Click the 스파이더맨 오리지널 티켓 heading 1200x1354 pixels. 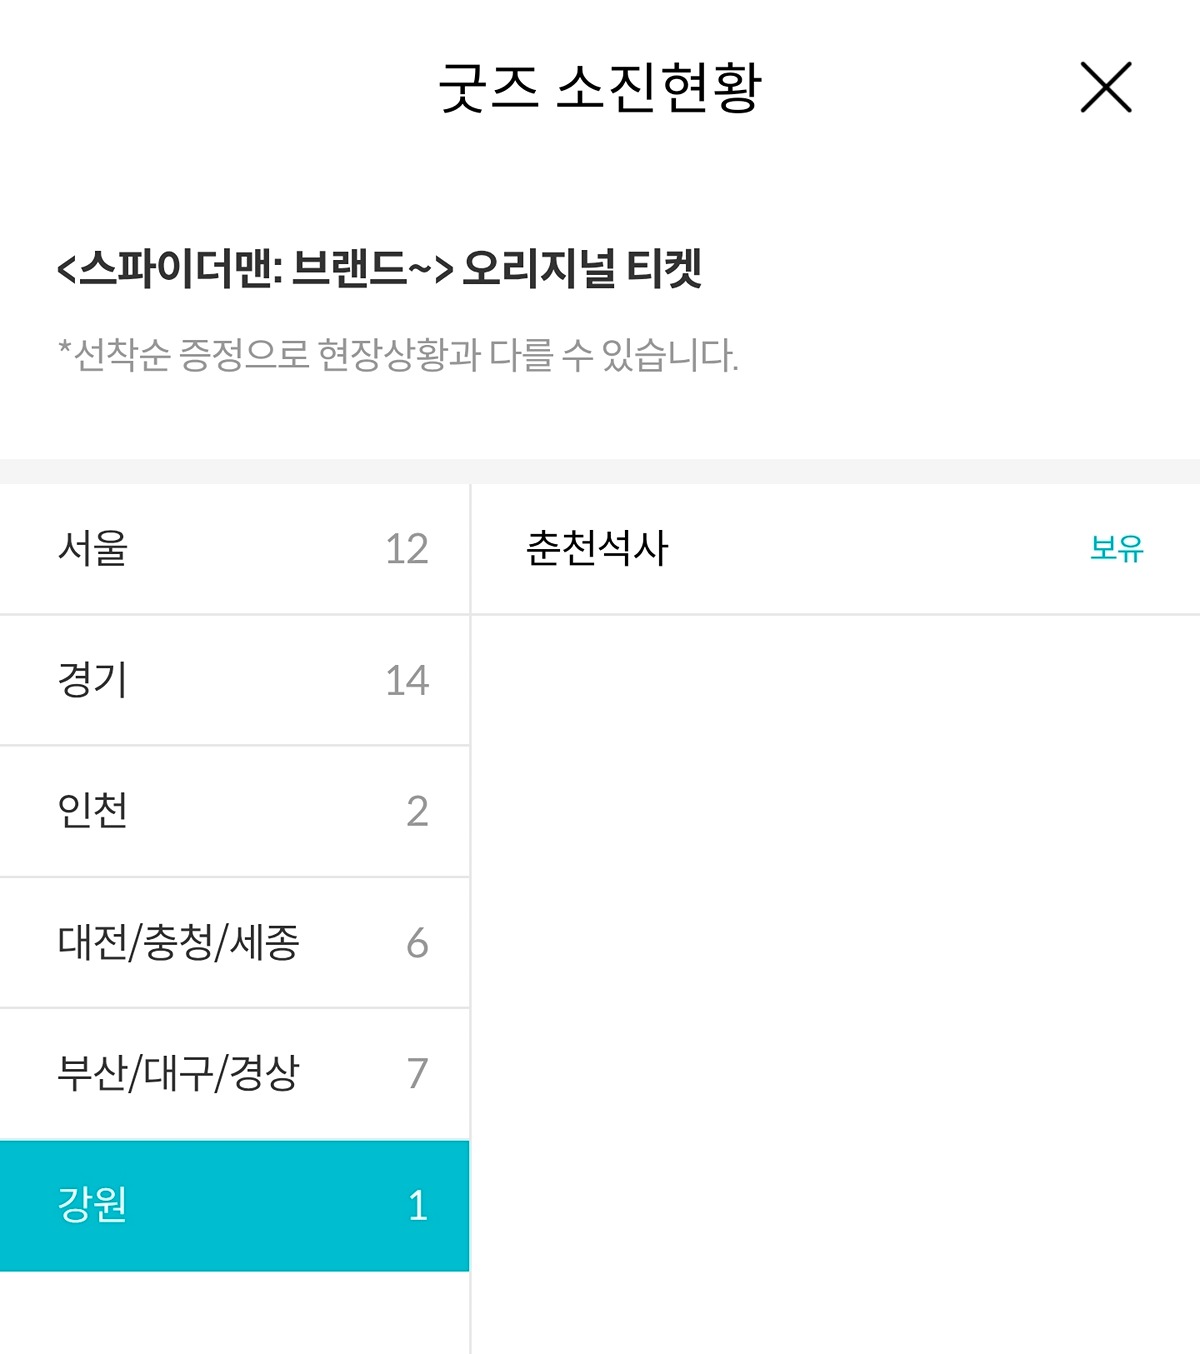pyautogui.click(x=380, y=268)
